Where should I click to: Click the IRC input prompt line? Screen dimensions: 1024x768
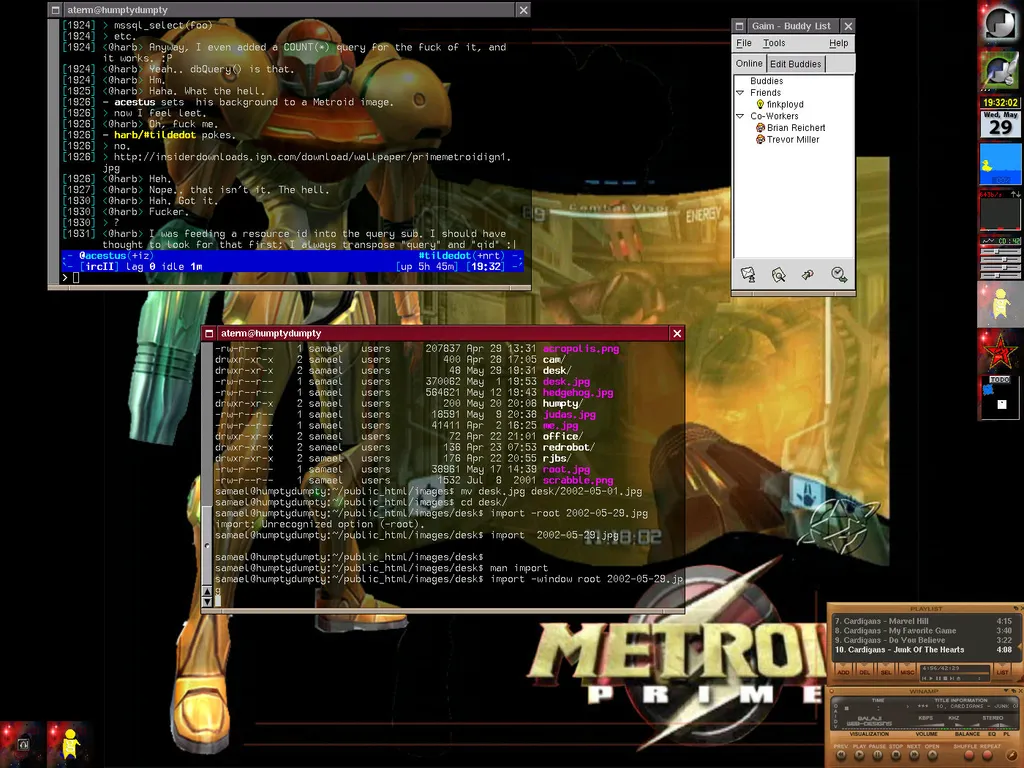click(292, 278)
